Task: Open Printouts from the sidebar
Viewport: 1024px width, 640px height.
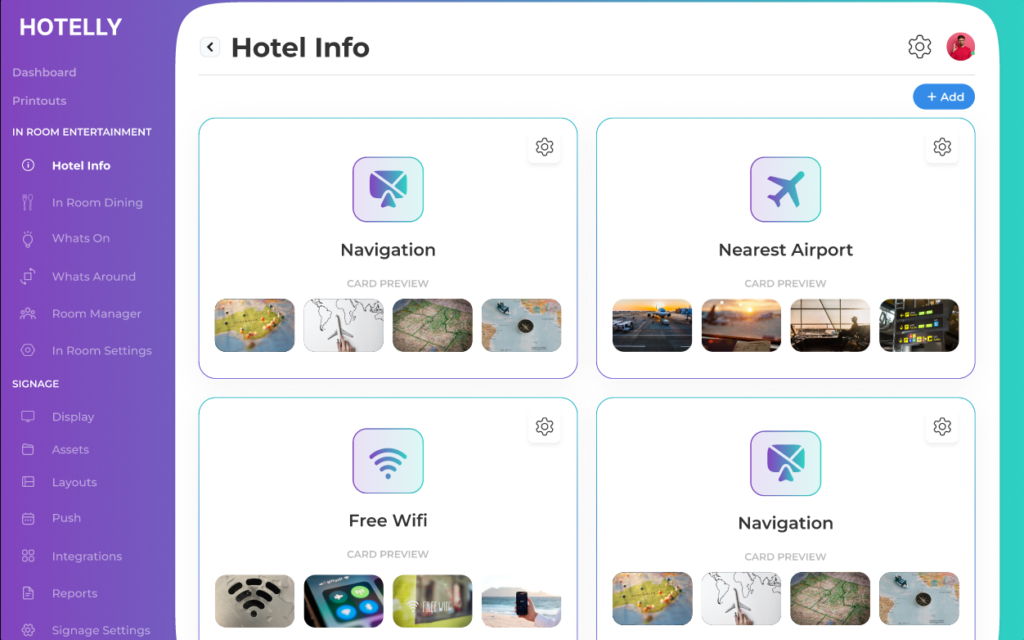Action: 39,101
